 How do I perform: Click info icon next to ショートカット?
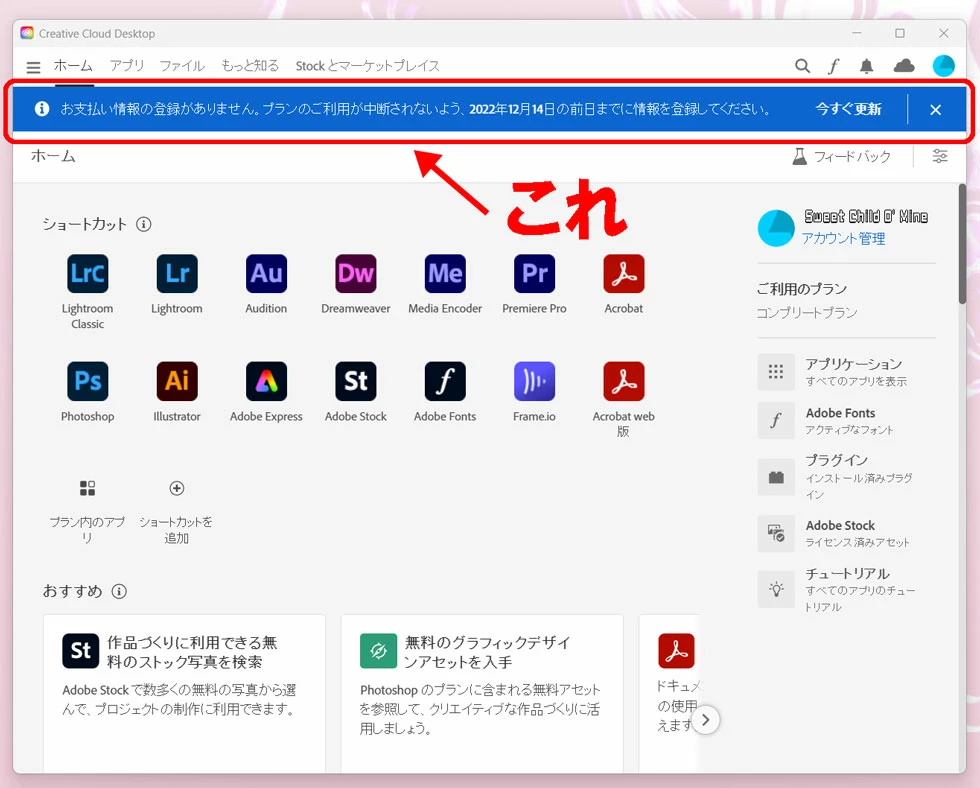pos(144,224)
